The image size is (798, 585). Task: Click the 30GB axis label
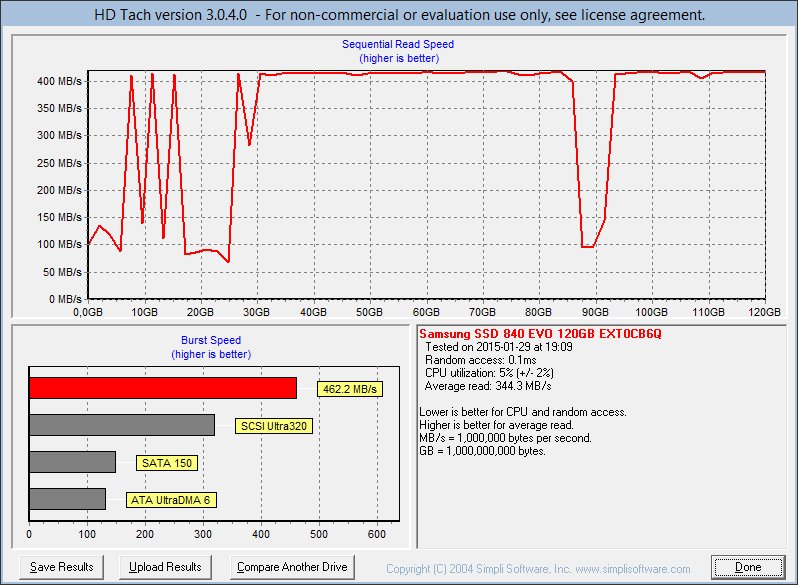(257, 312)
